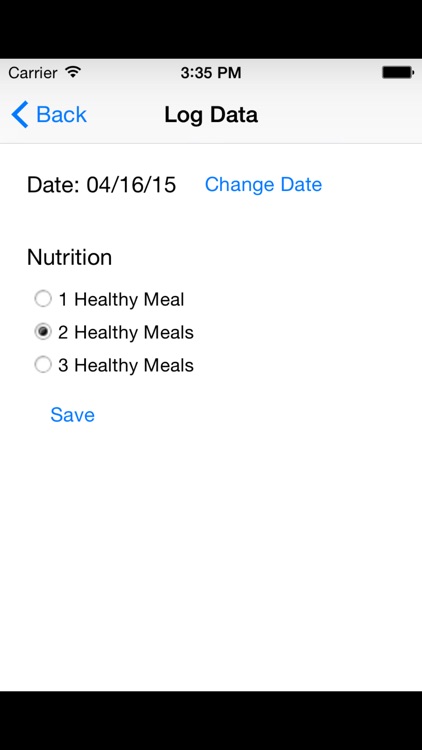
Task: Go back using the Back text
Action: click(x=61, y=115)
